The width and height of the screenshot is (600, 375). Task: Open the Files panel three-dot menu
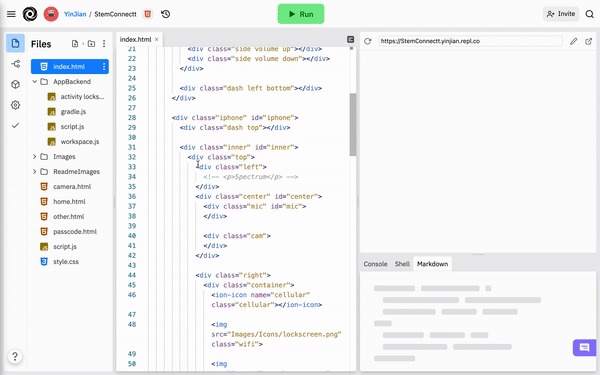(104, 44)
